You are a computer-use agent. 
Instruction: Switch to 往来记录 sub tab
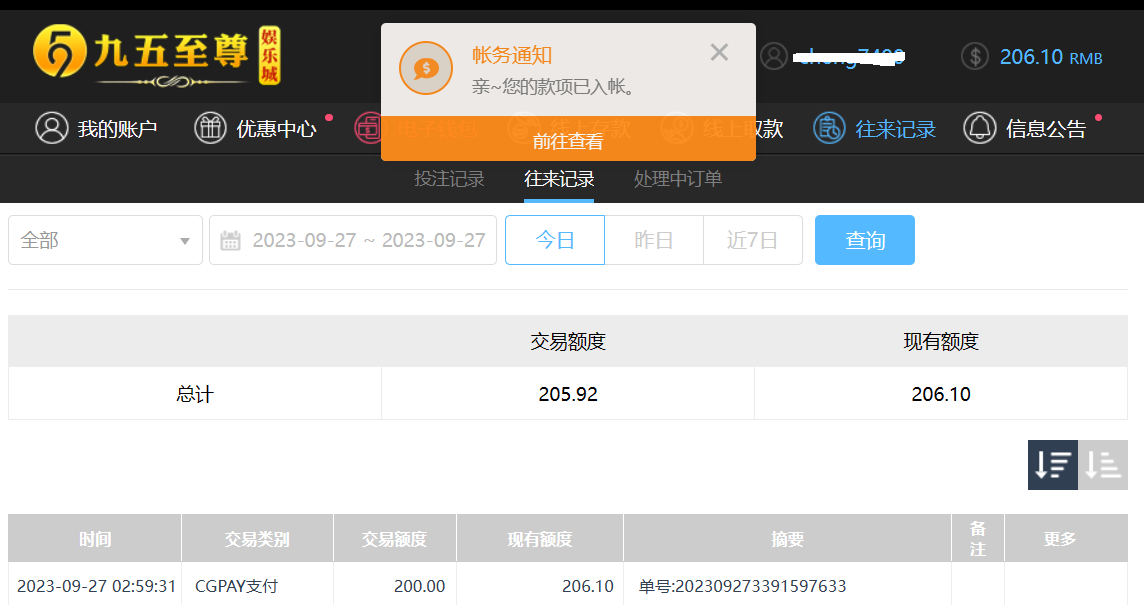(x=559, y=179)
